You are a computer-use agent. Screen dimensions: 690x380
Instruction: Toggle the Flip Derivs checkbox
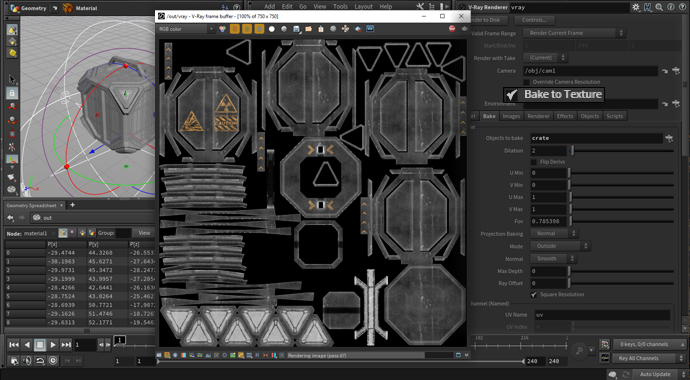(534, 162)
